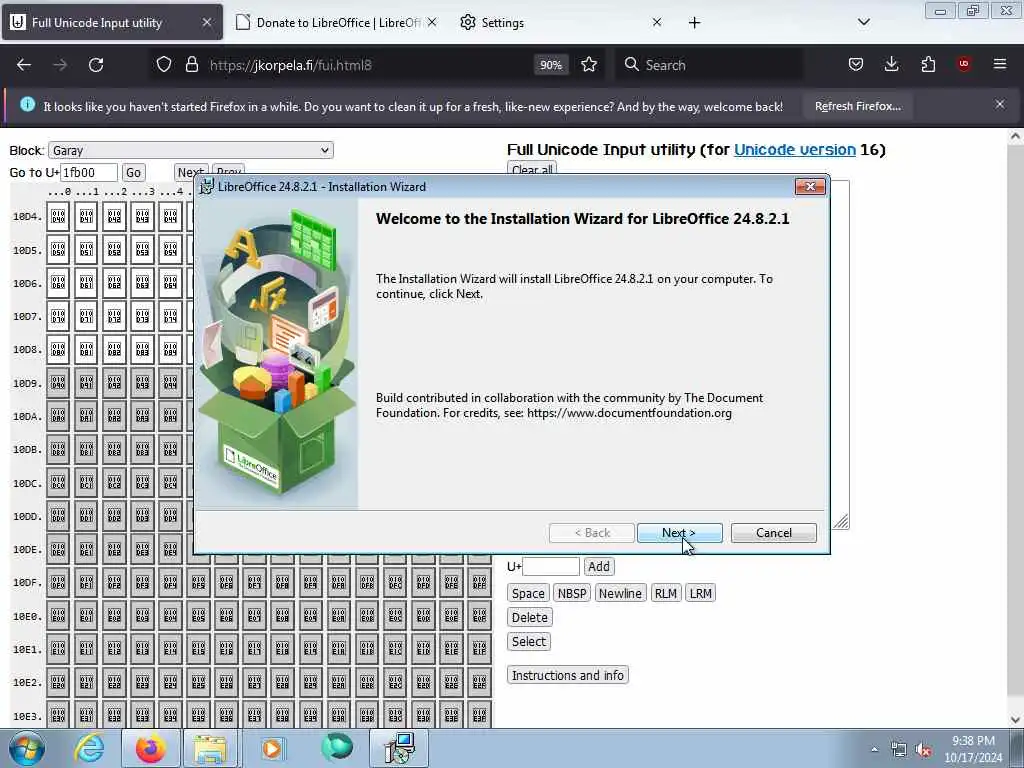Click the U+ code input next to Add
Viewport: 1024px width, 768px height.
[x=551, y=566]
